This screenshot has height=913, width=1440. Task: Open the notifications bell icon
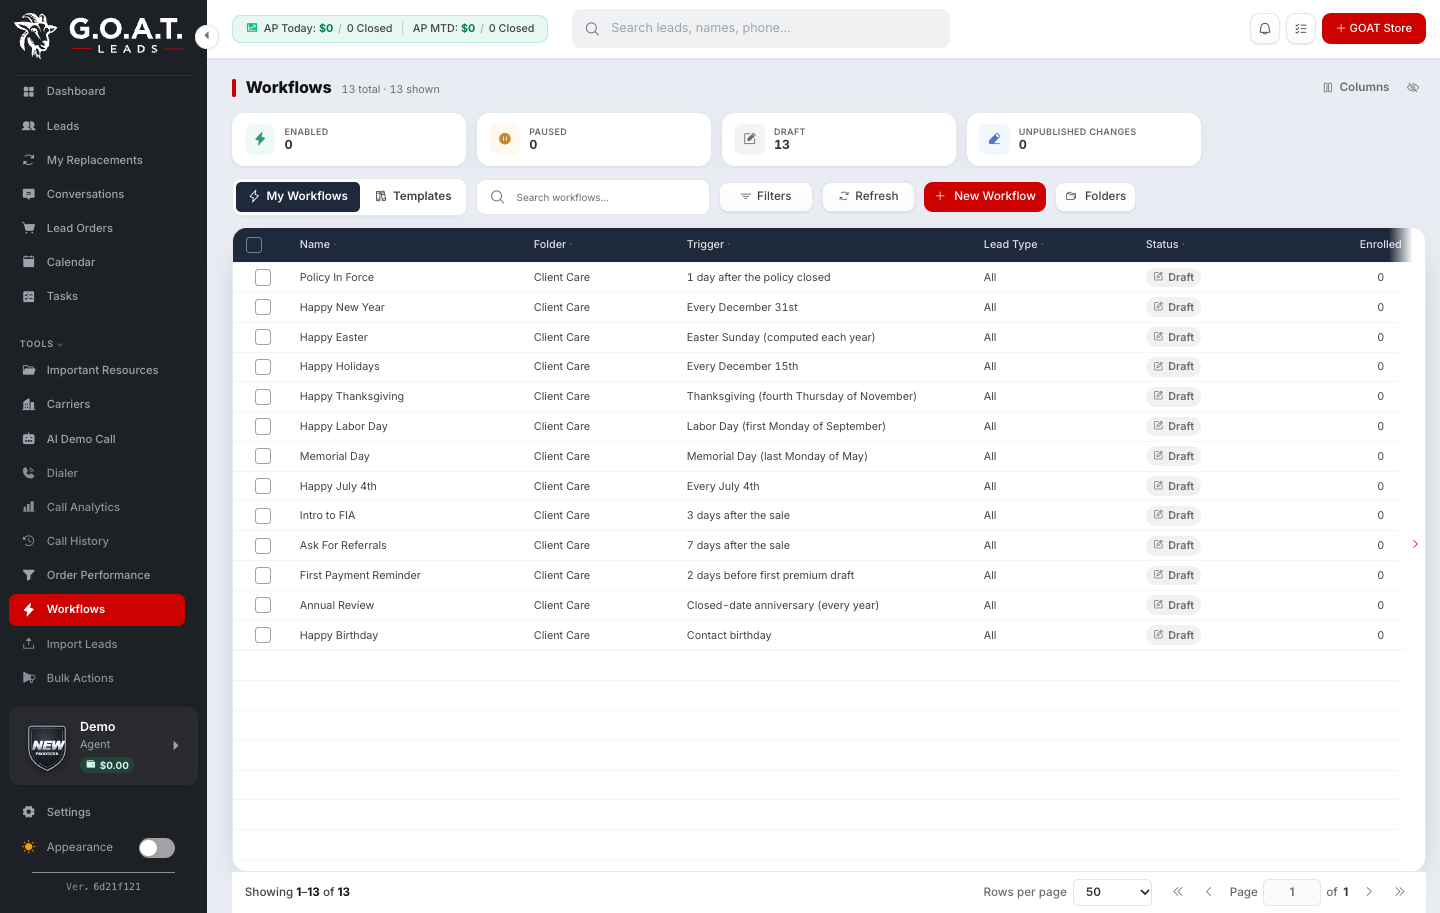tap(1265, 29)
